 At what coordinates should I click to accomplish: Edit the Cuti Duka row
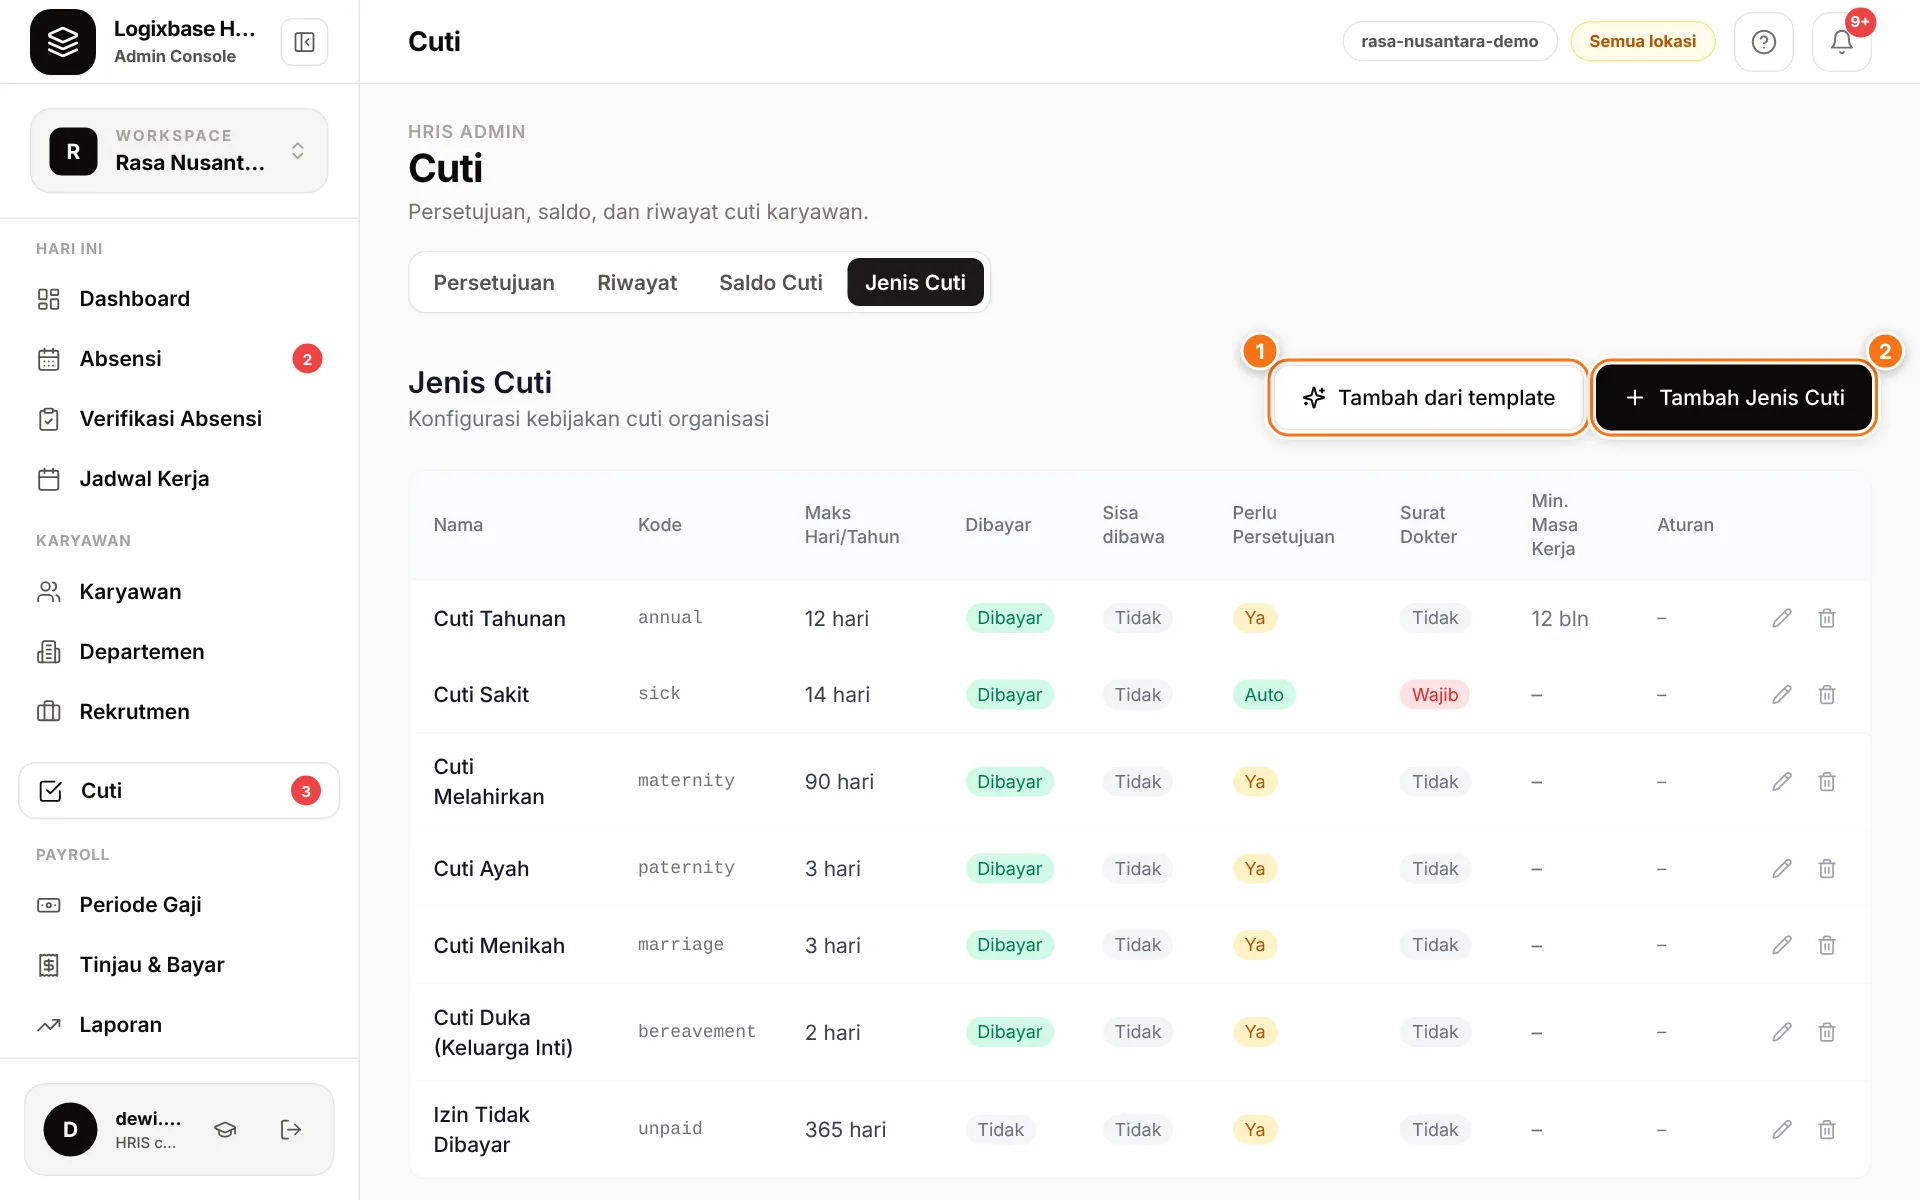[x=1781, y=1032]
